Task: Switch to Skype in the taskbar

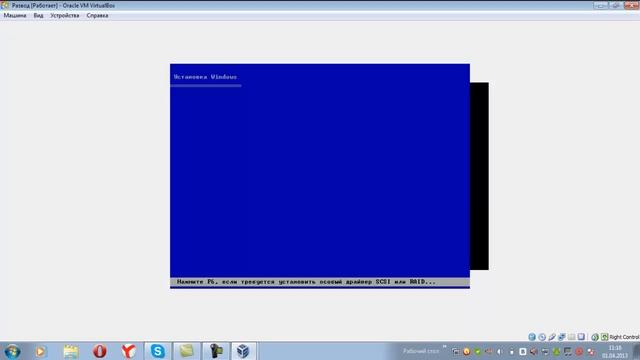Action: 158,351
